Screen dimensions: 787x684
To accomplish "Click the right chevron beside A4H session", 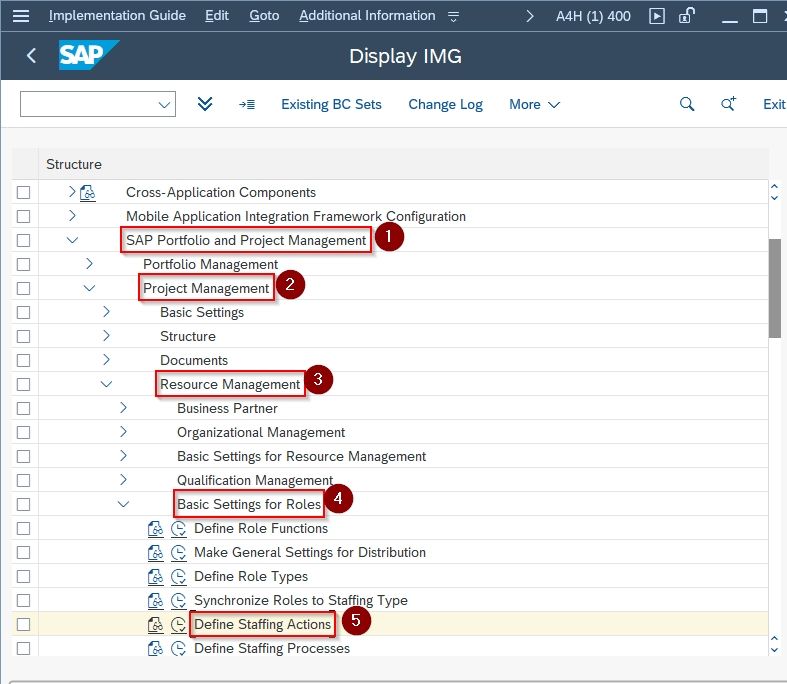I will pyautogui.click(x=529, y=17).
